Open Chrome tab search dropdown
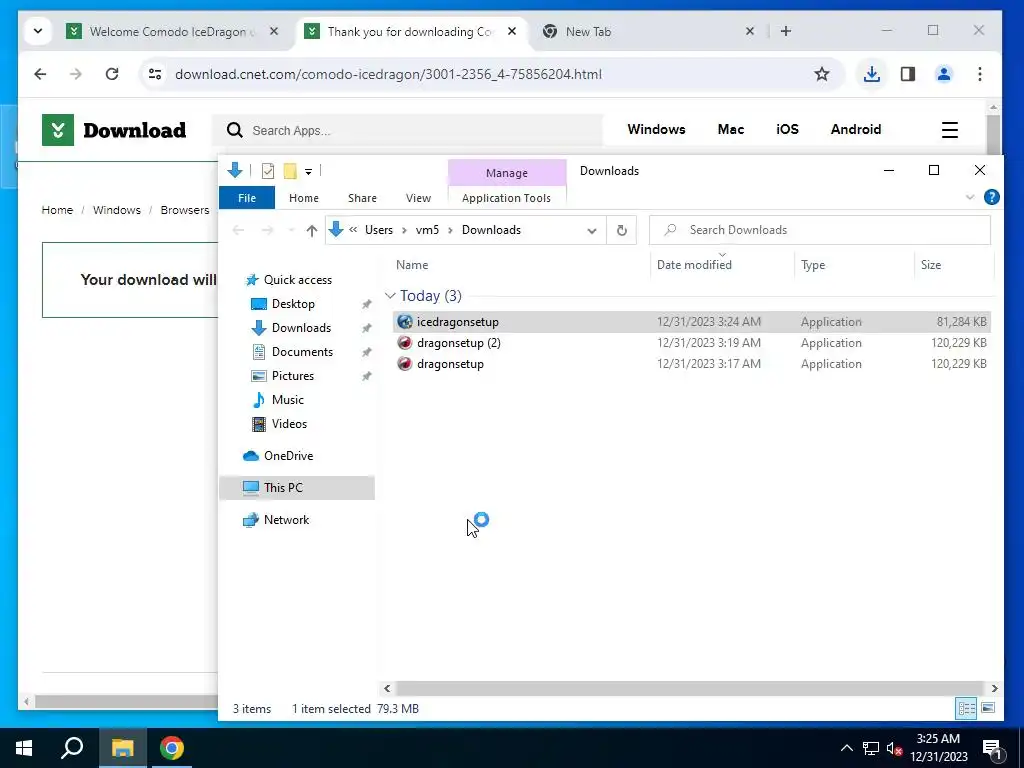This screenshot has width=1024, height=768. tap(38, 31)
